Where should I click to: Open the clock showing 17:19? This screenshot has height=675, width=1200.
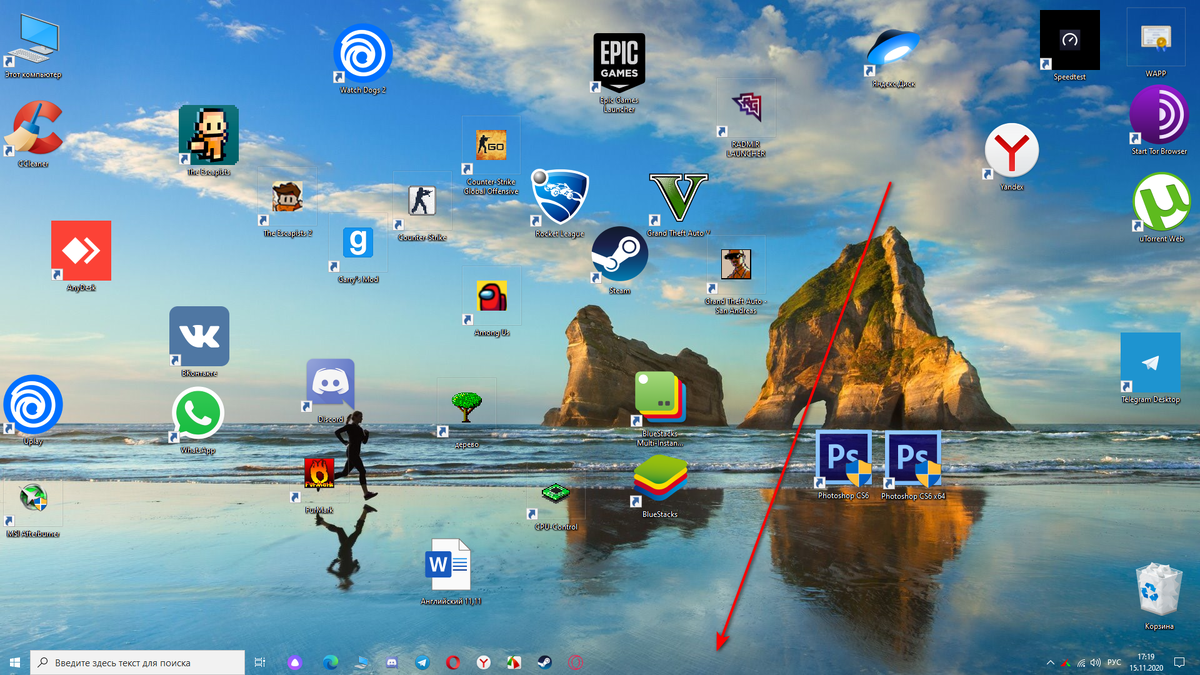(x=1147, y=662)
